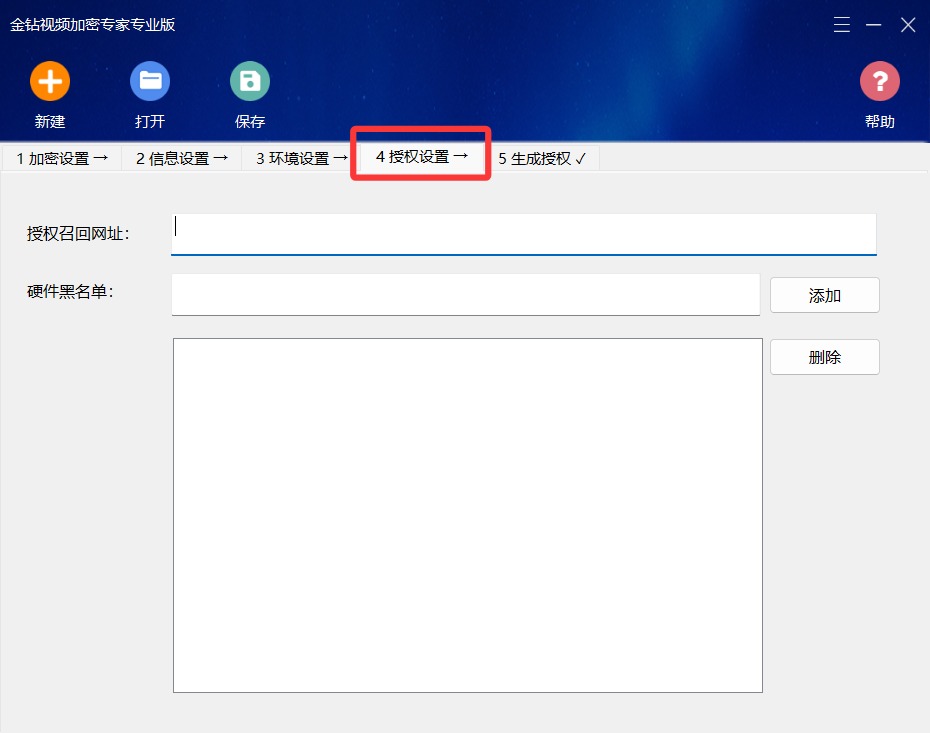Click the 硬件黑名单 label text

[70, 292]
